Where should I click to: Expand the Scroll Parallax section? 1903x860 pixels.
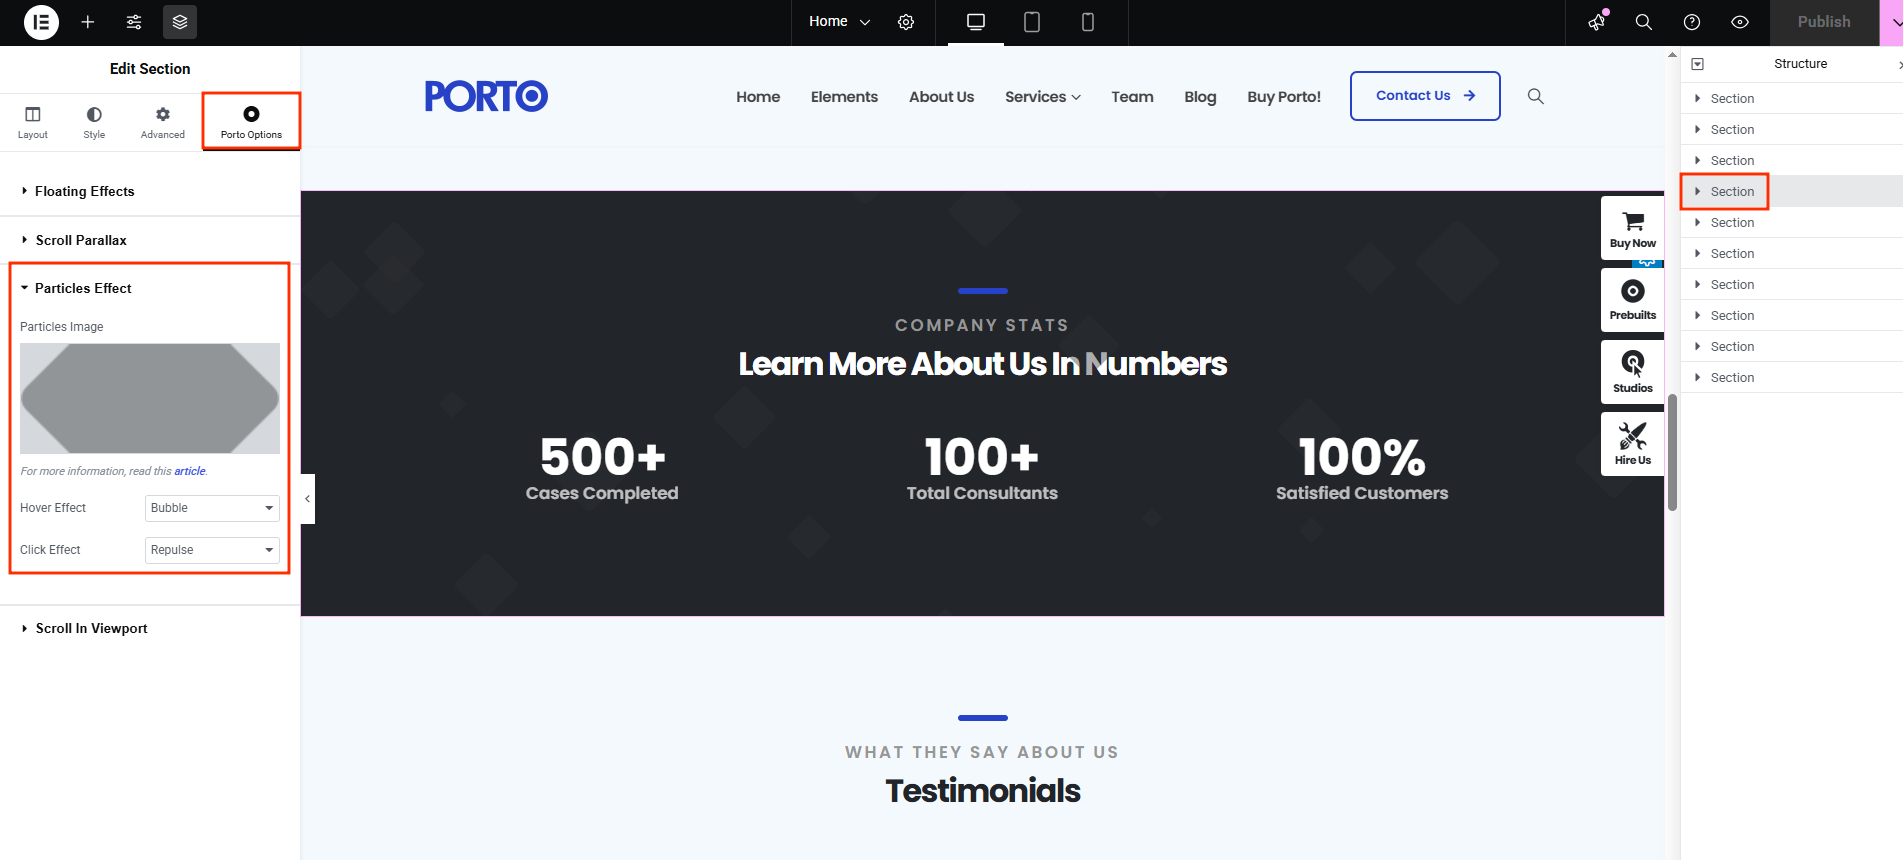pos(150,240)
